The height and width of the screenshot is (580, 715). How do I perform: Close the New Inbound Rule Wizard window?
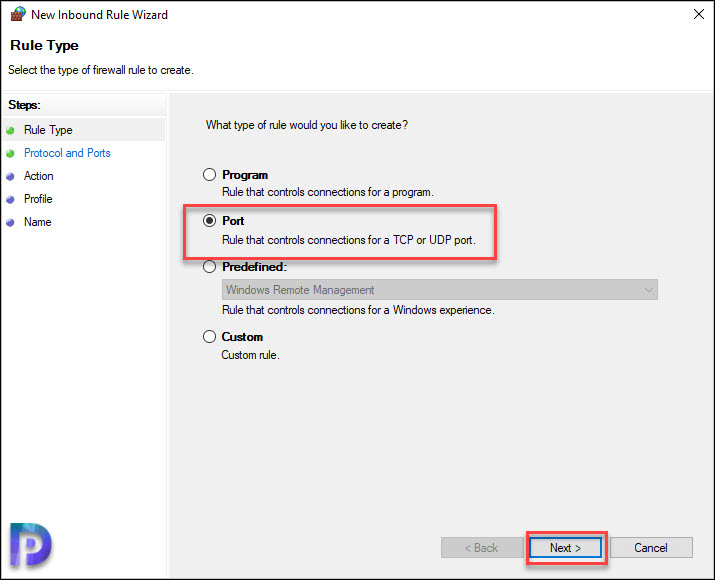[x=699, y=14]
